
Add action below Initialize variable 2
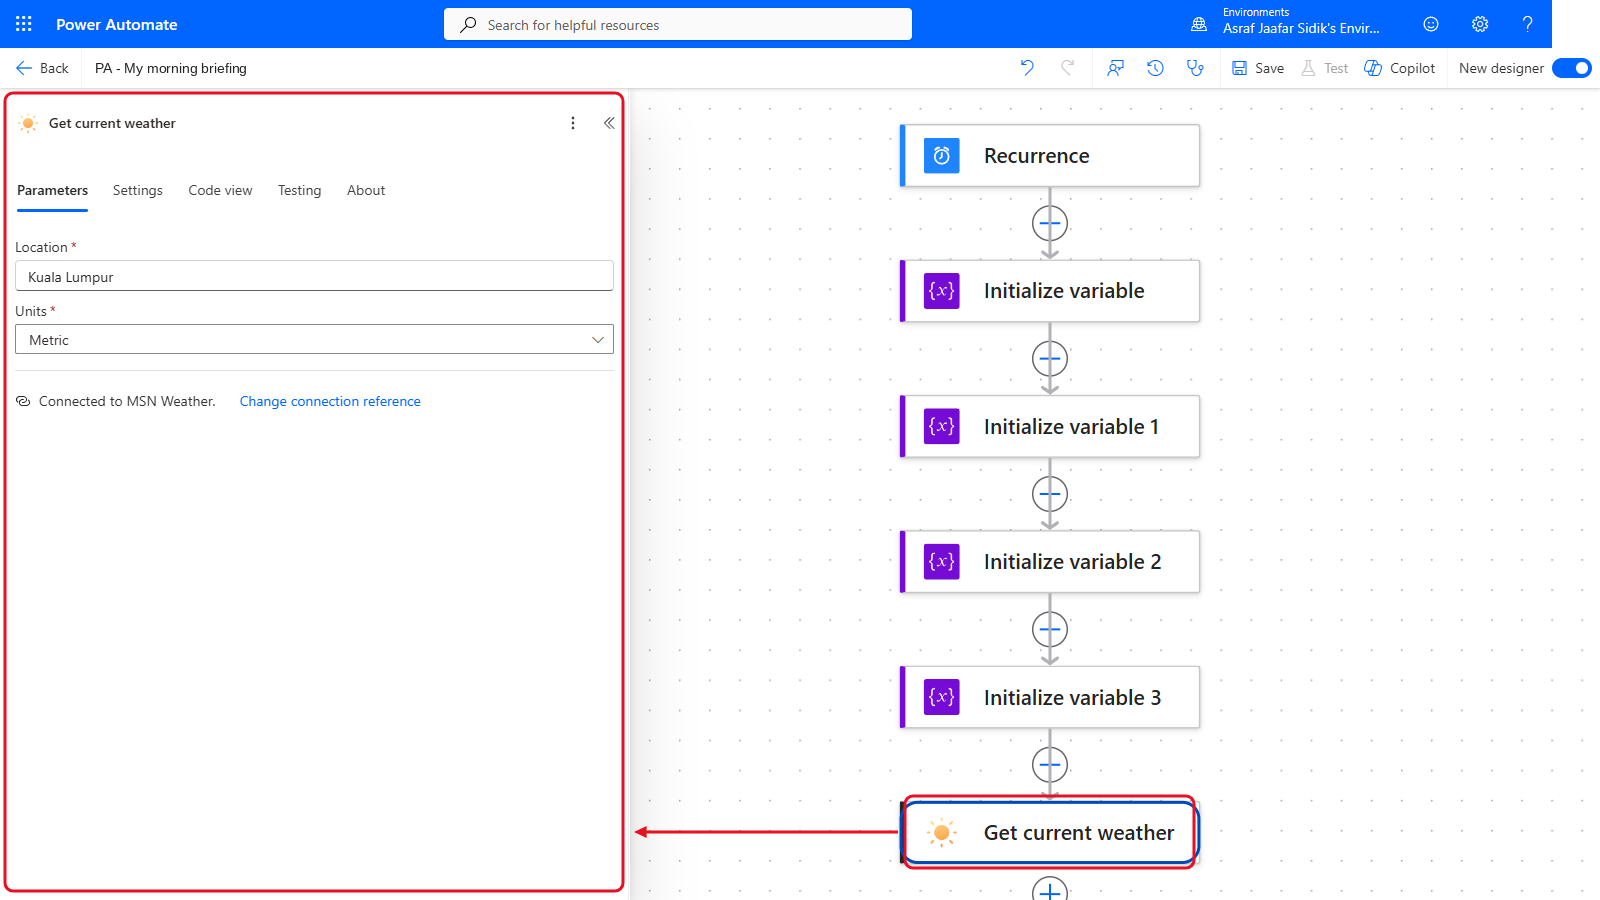[1050, 629]
